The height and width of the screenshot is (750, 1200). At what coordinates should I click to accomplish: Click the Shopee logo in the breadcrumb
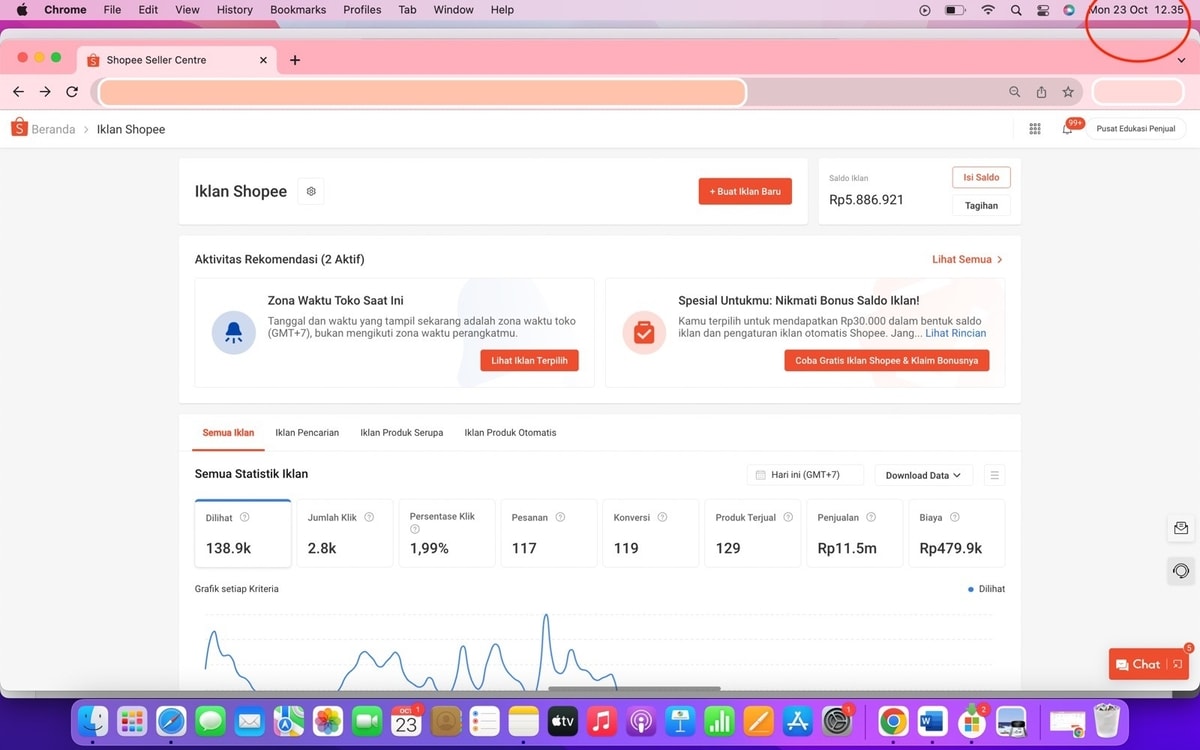point(19,128)
